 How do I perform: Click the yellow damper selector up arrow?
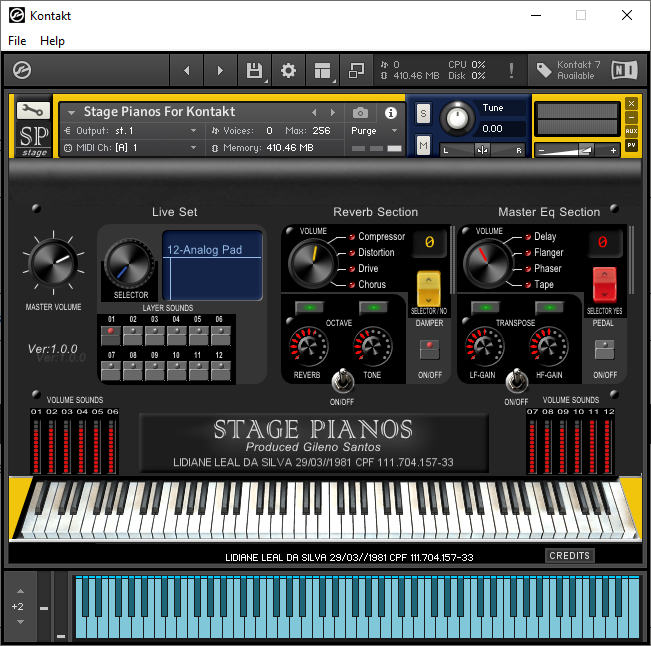pyautogui.click(x=428, y=280)
